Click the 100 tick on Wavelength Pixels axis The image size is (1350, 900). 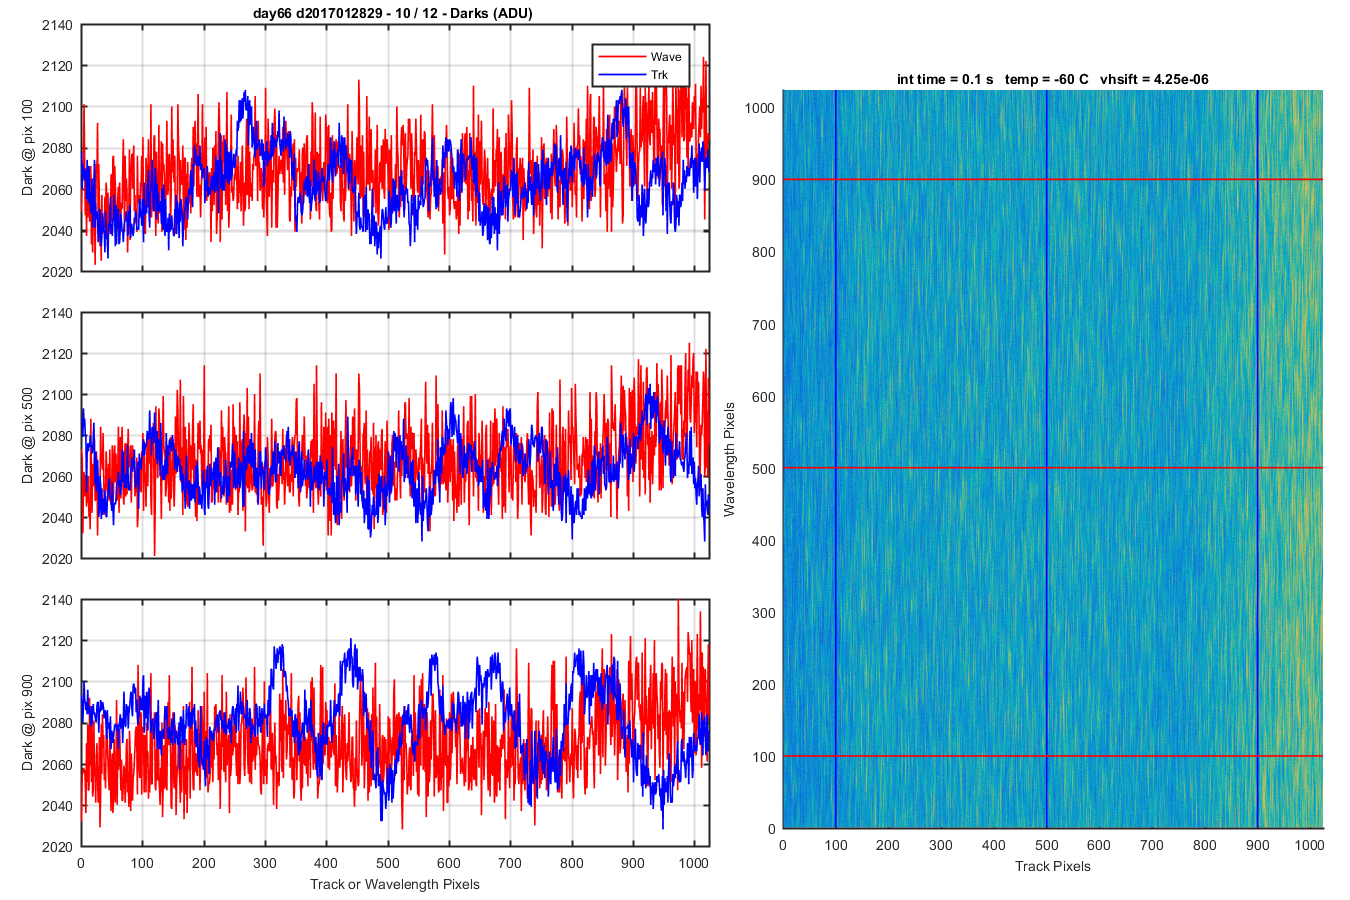pos(764,757)
